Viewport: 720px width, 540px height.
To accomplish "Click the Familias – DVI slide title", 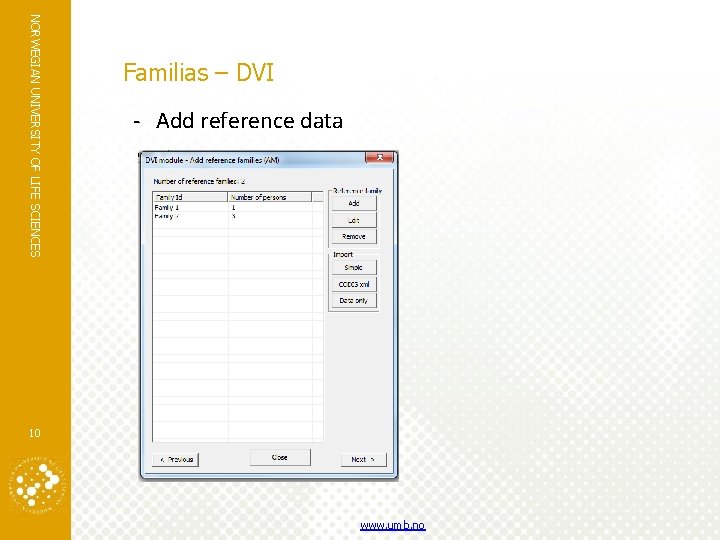I will [x=198, y=73].
